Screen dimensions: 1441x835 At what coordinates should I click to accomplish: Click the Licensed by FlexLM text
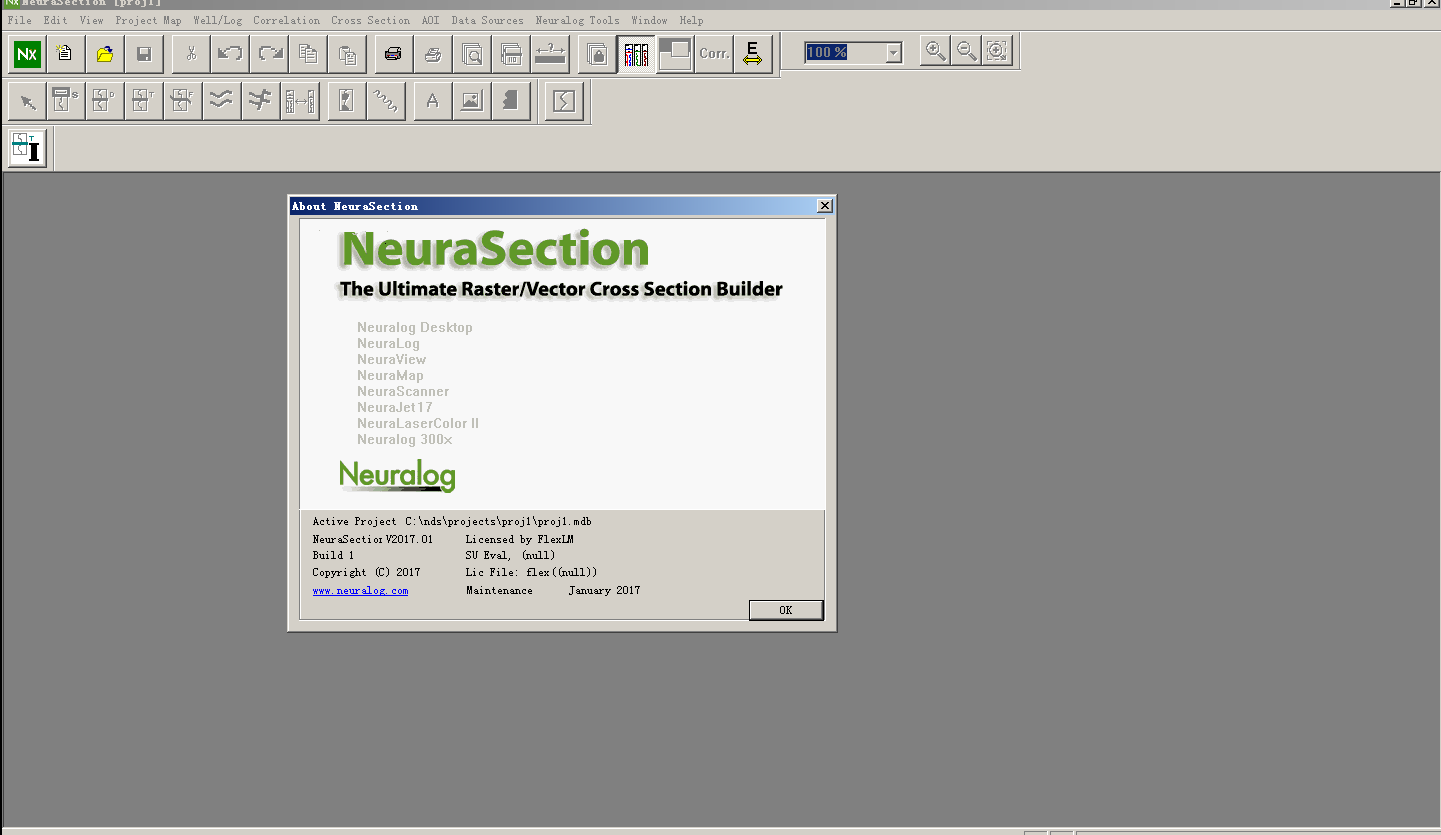(519, 539)
